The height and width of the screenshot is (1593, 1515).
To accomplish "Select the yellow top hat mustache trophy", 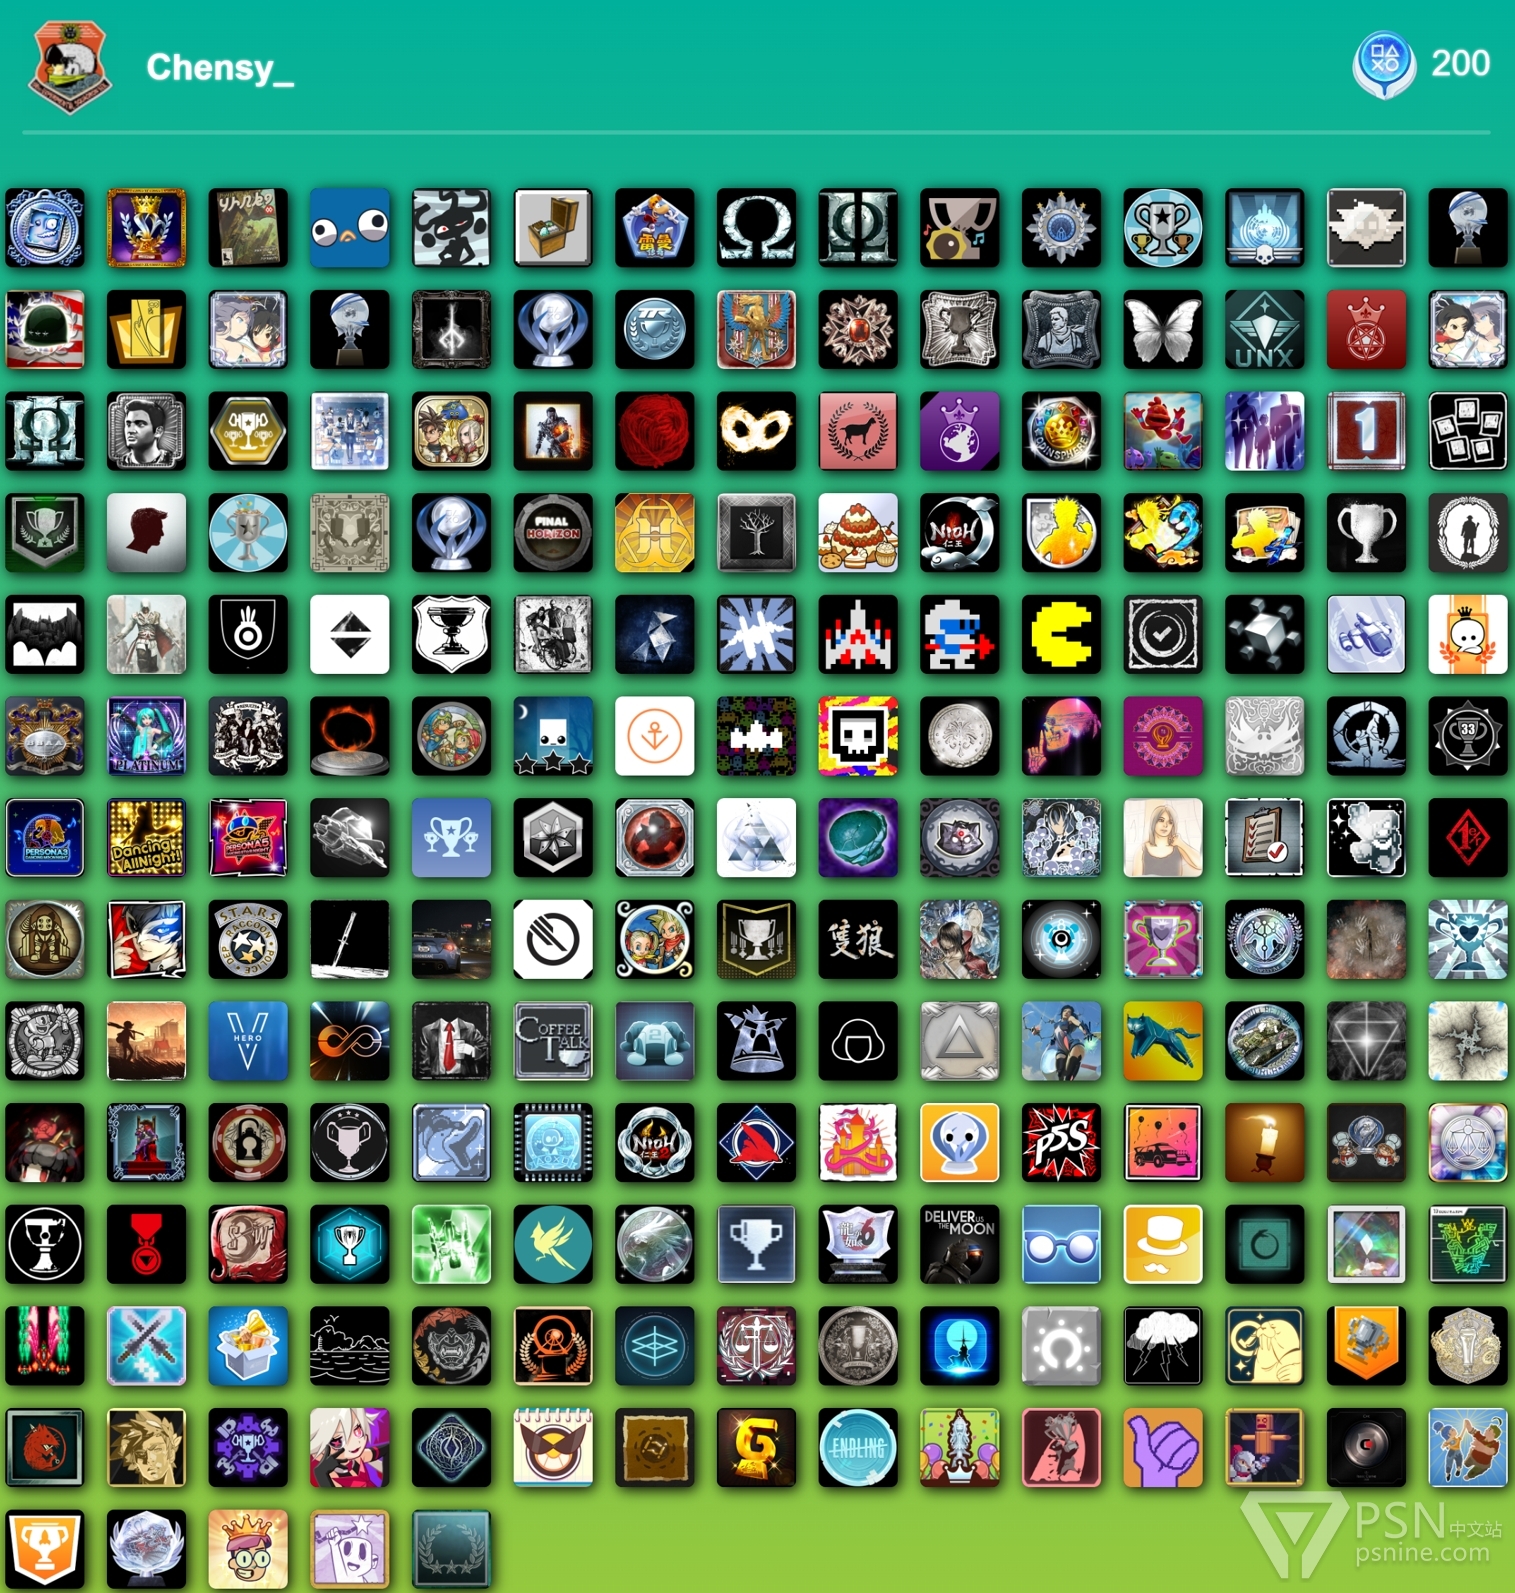I will tap(1162, 1244).
